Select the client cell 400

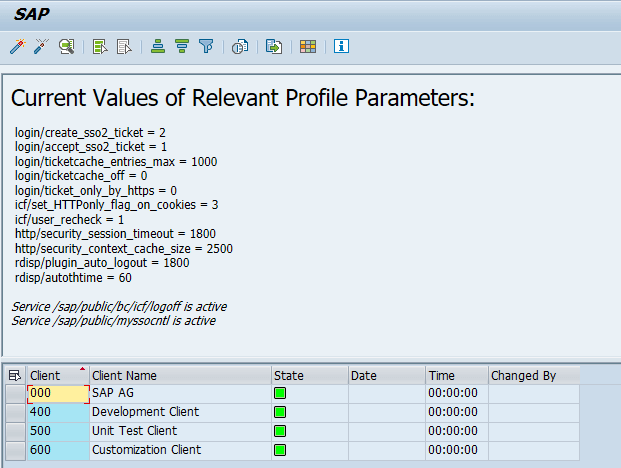pos(58,413)
